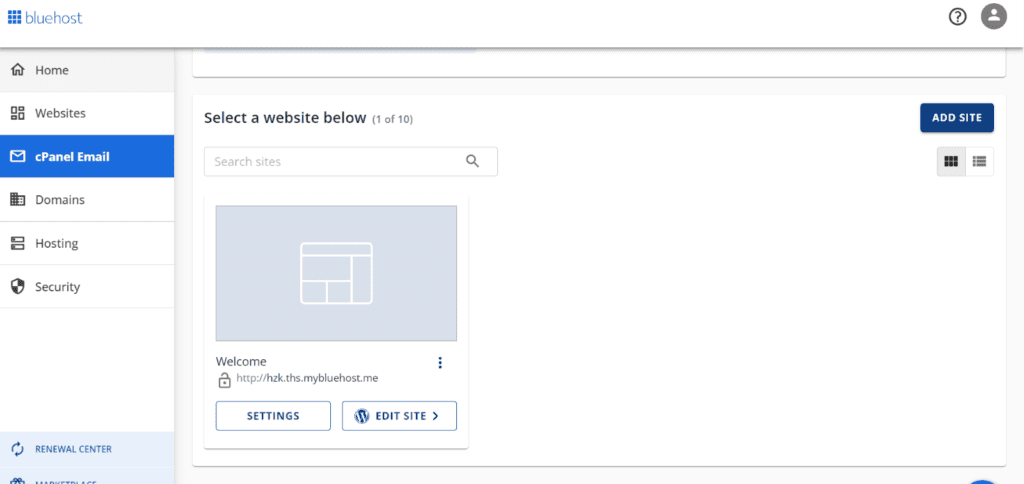Open the Home menu item
Viewport: 1024px width, 484px height.
(x=87, y=70)
